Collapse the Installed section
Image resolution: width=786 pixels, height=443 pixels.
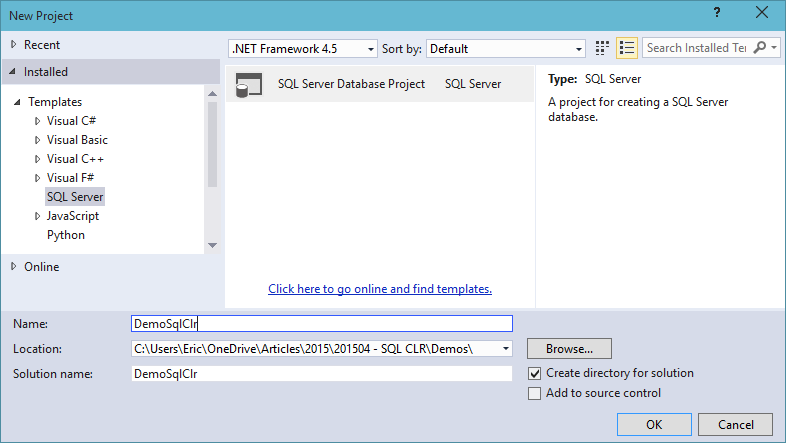13,72
